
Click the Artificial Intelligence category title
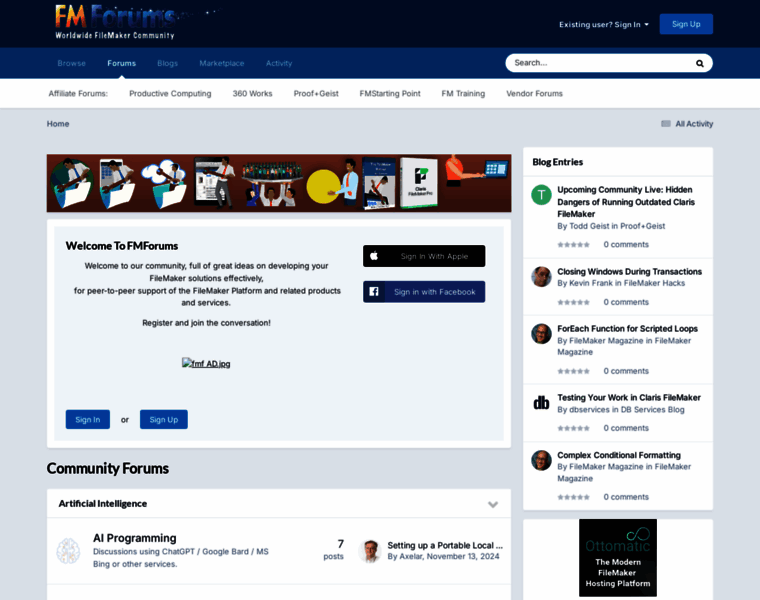pos(103,504)
